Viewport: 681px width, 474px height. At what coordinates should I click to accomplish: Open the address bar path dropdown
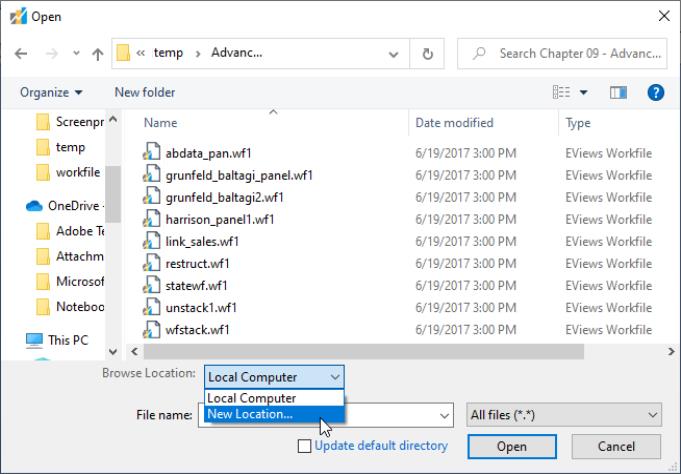393,54
